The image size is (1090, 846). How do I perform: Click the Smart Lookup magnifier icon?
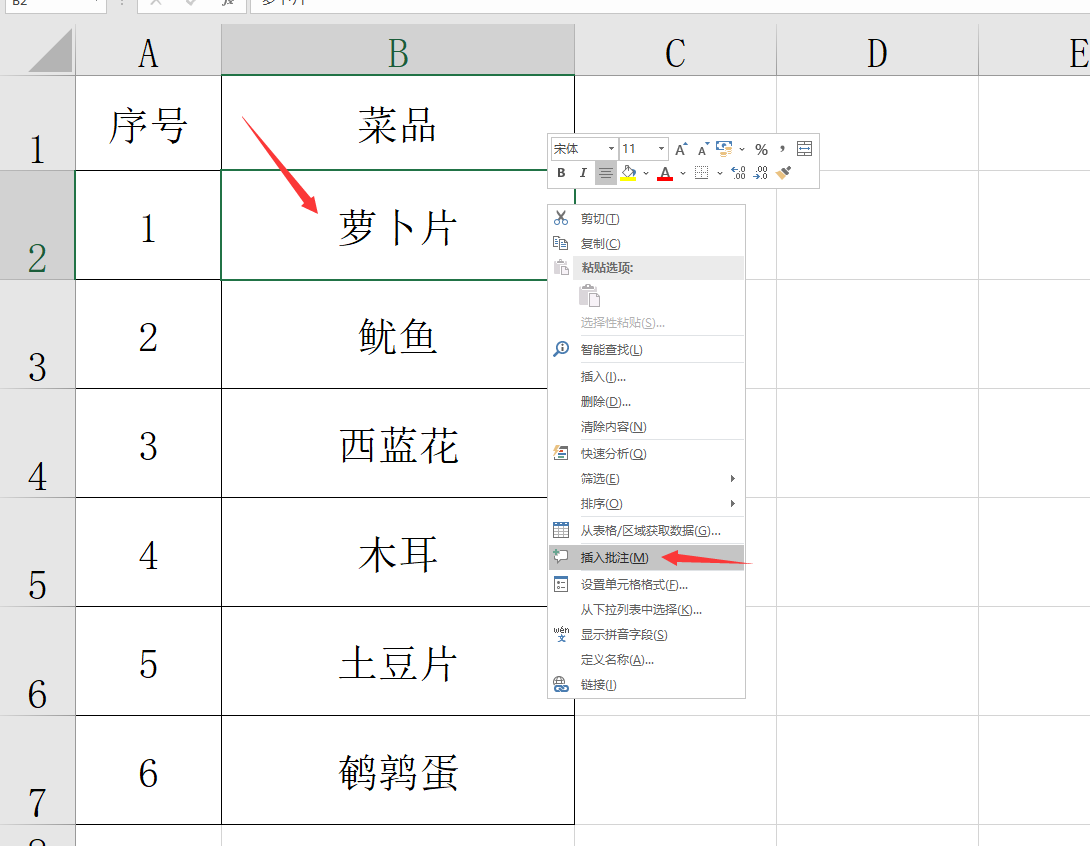tap(559, 348)
